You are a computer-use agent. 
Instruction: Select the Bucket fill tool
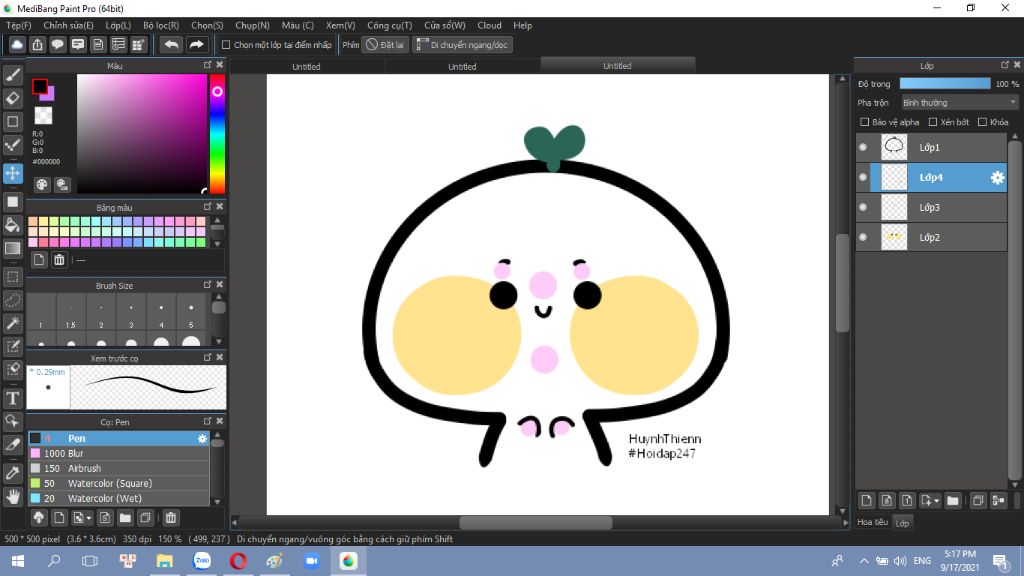point(12,225)
